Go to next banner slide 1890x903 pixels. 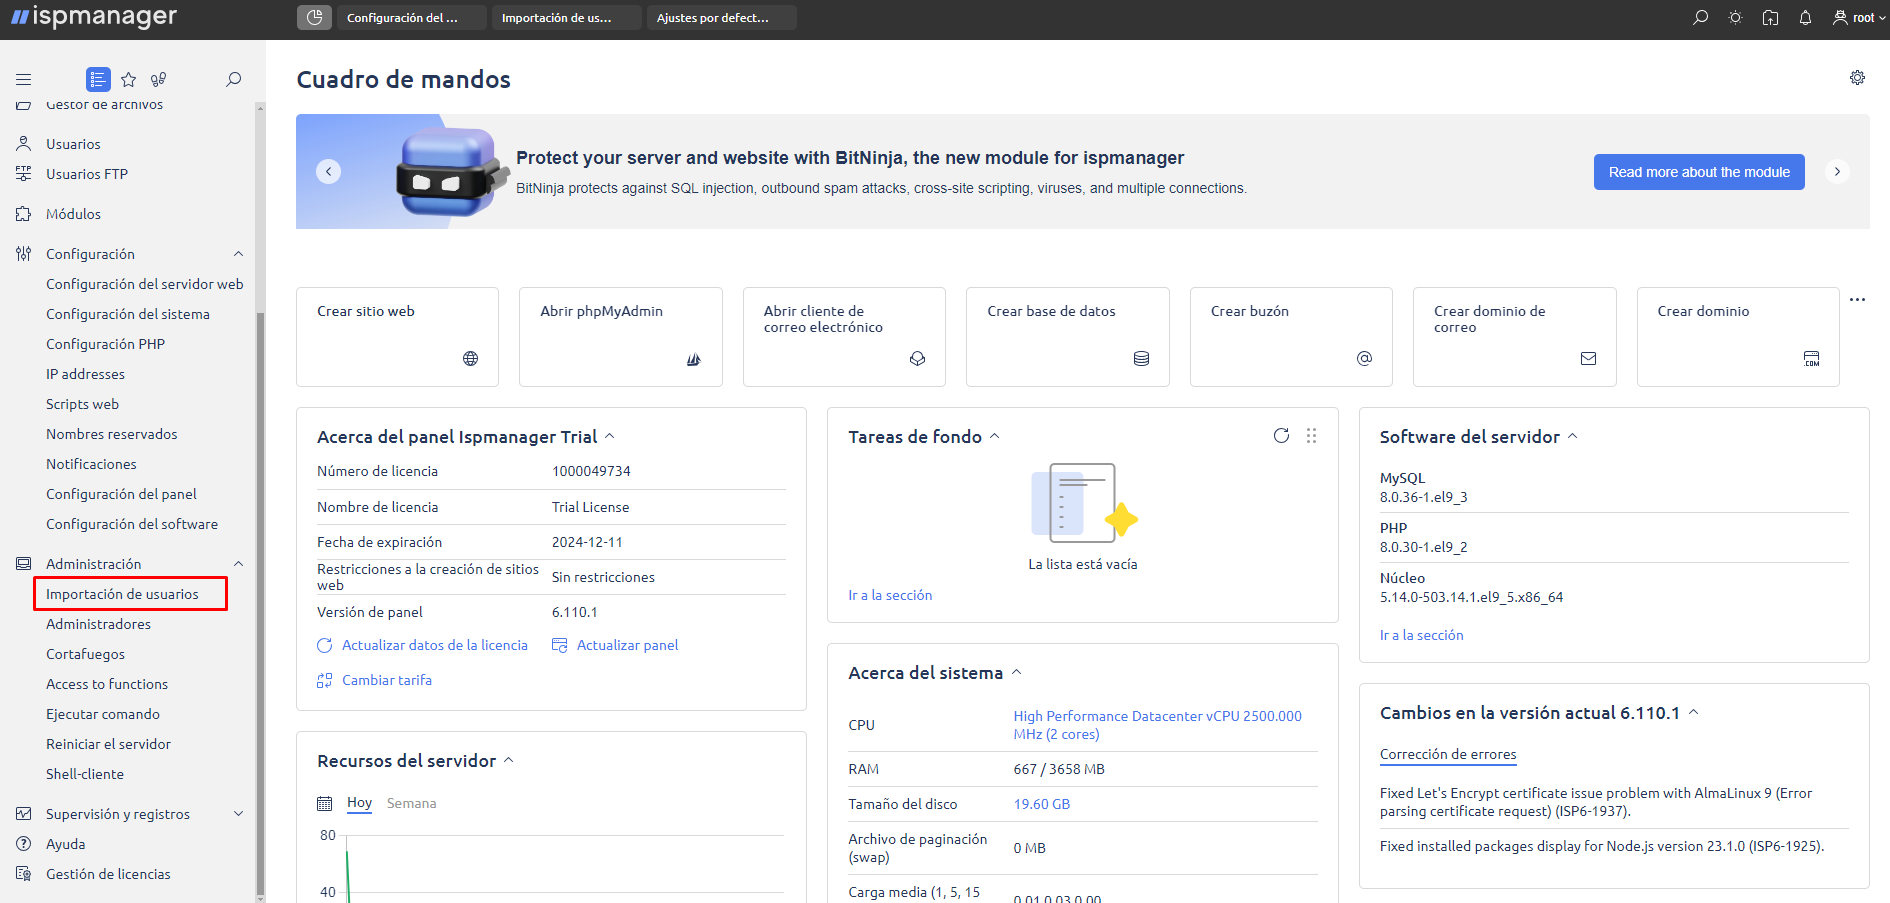[x=1837, y=171]
